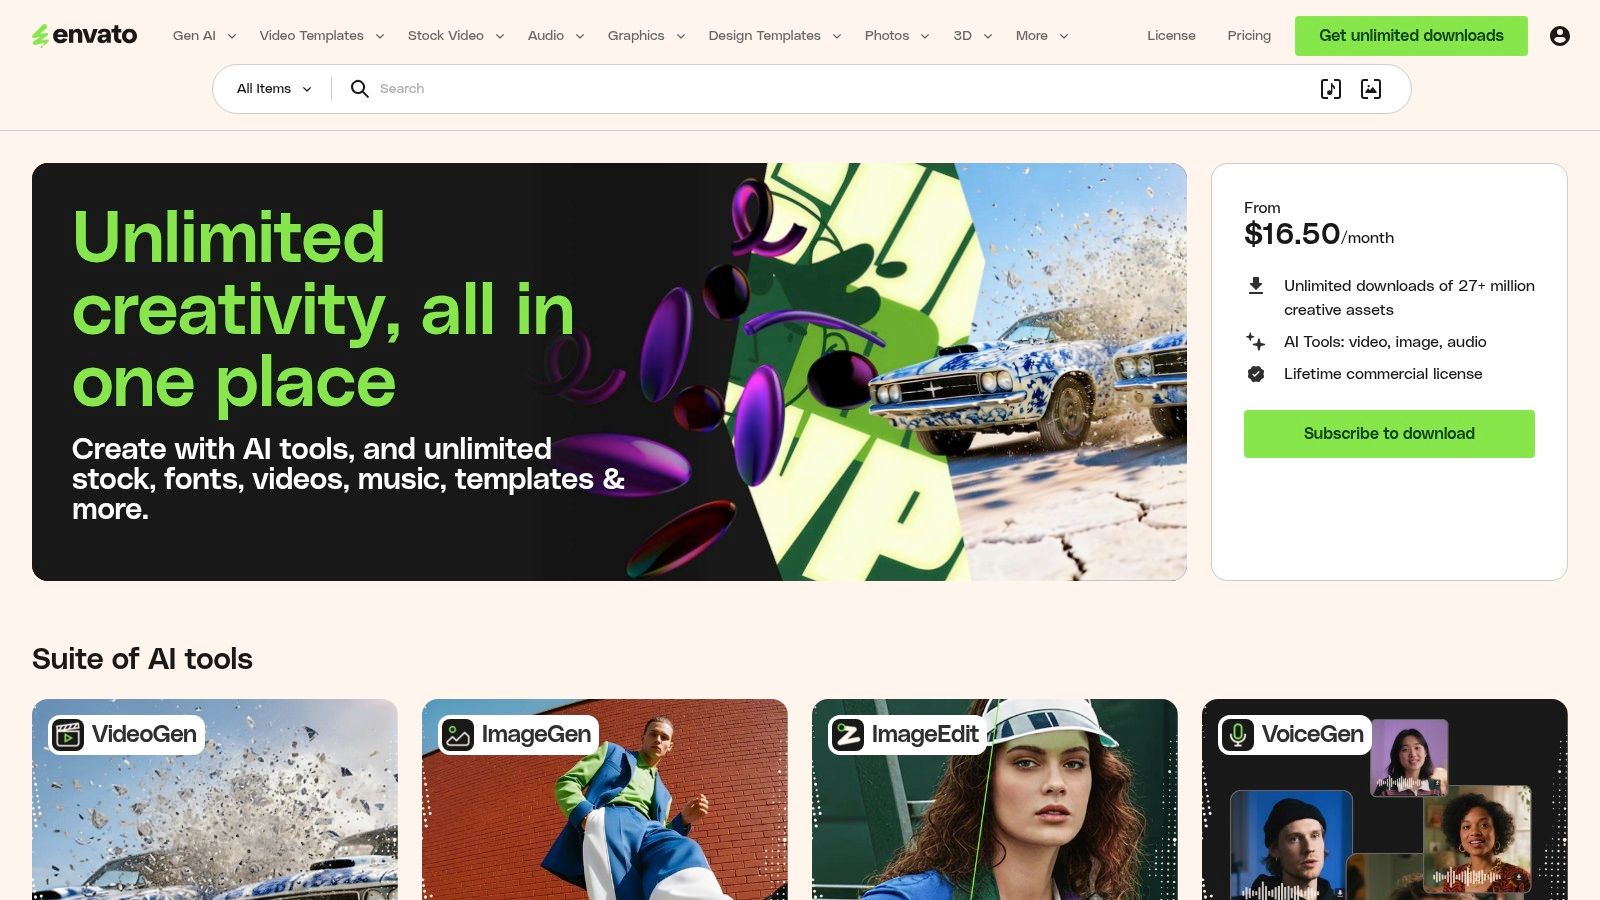Click the Envato logo

tap(85, 35)
